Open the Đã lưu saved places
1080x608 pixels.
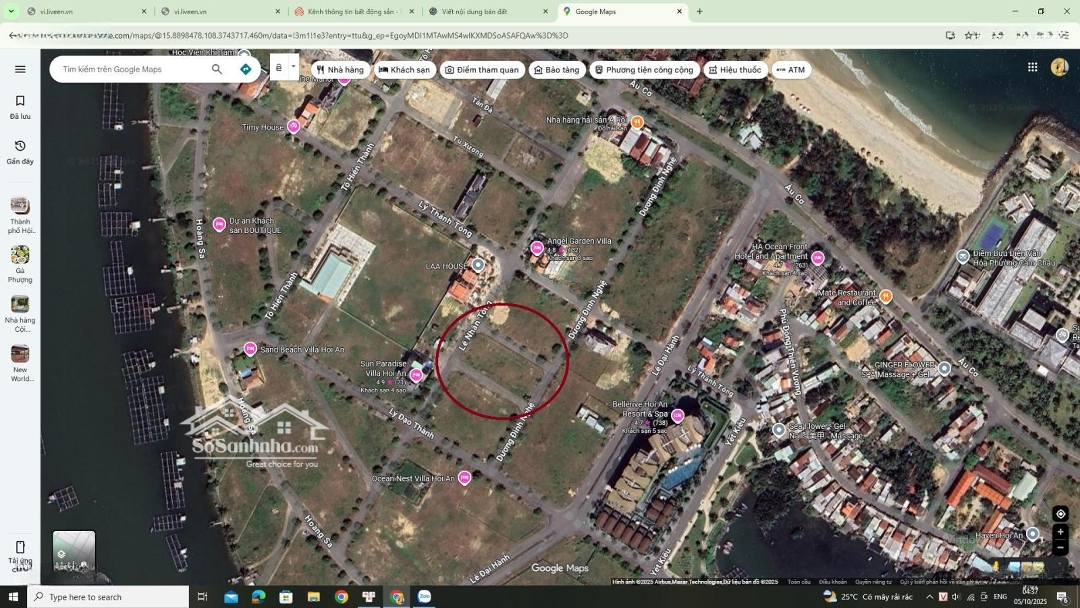(20, 107)
